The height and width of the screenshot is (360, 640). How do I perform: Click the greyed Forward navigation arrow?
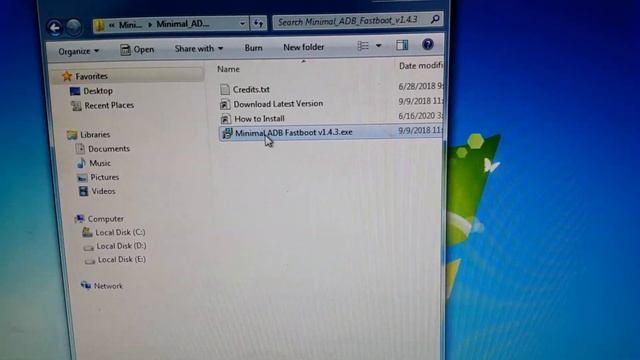pyautogui.click(x=74, y=27)
